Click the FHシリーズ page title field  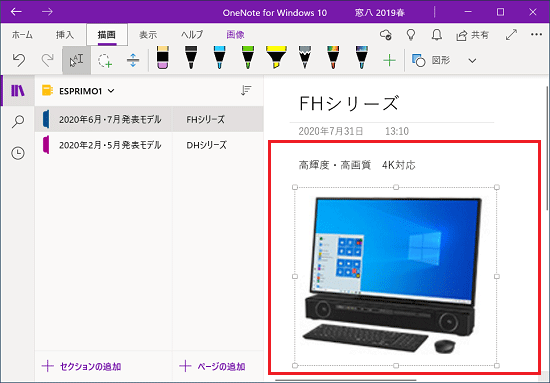coord(349,104)
